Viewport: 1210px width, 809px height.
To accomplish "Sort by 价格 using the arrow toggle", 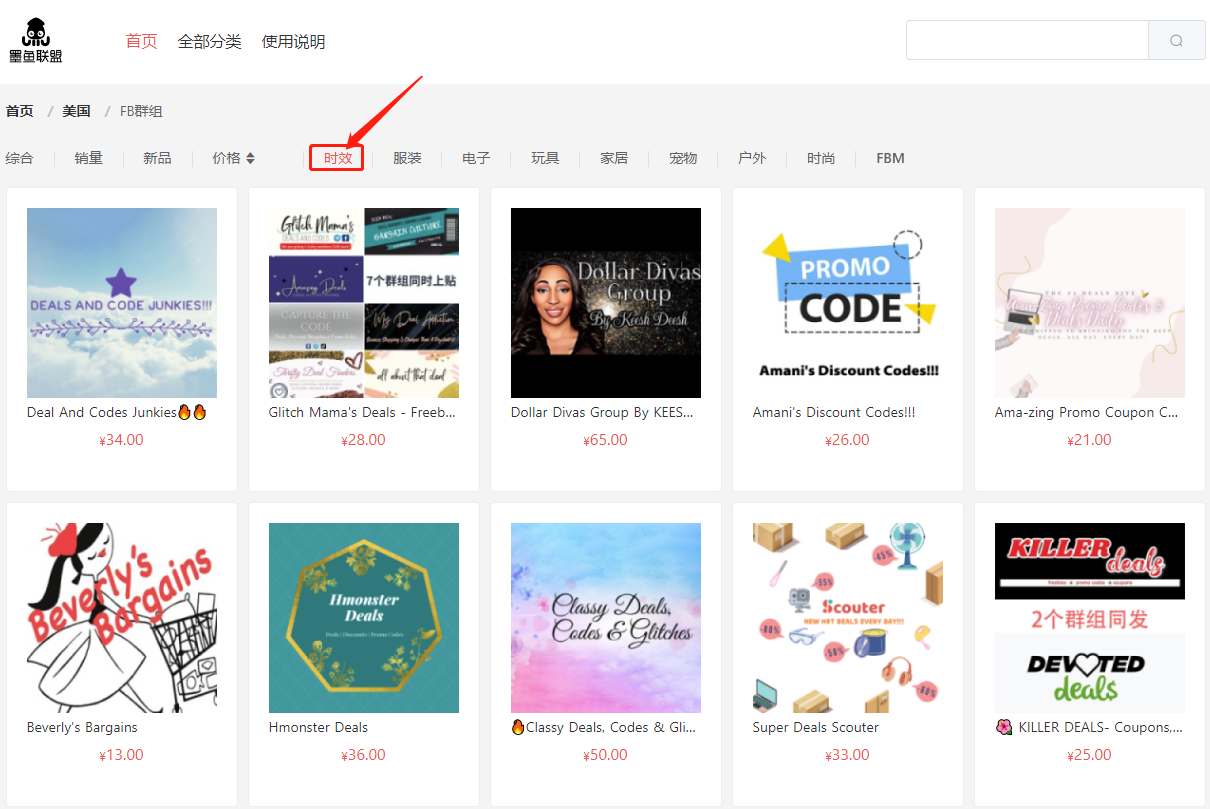I will (x=250, y=158).
